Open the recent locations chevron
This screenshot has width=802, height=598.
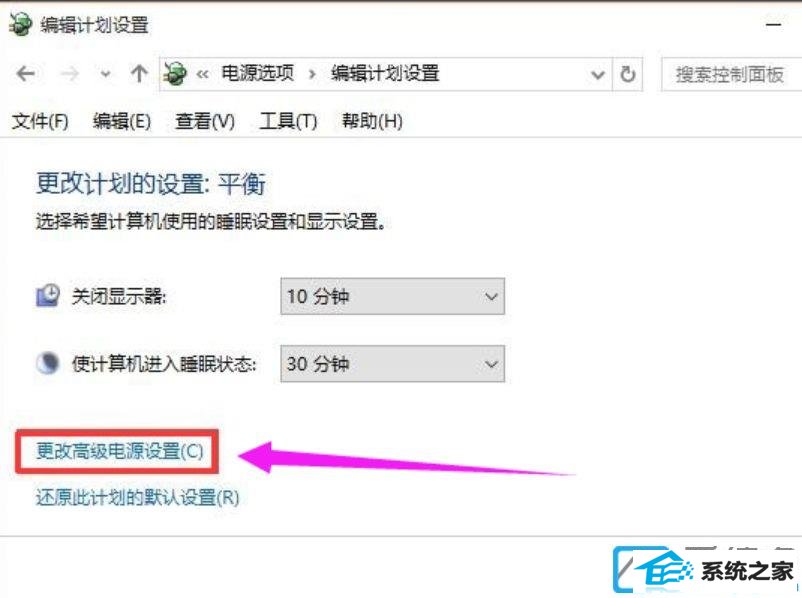pyautogui.click(x=105, y=75)
